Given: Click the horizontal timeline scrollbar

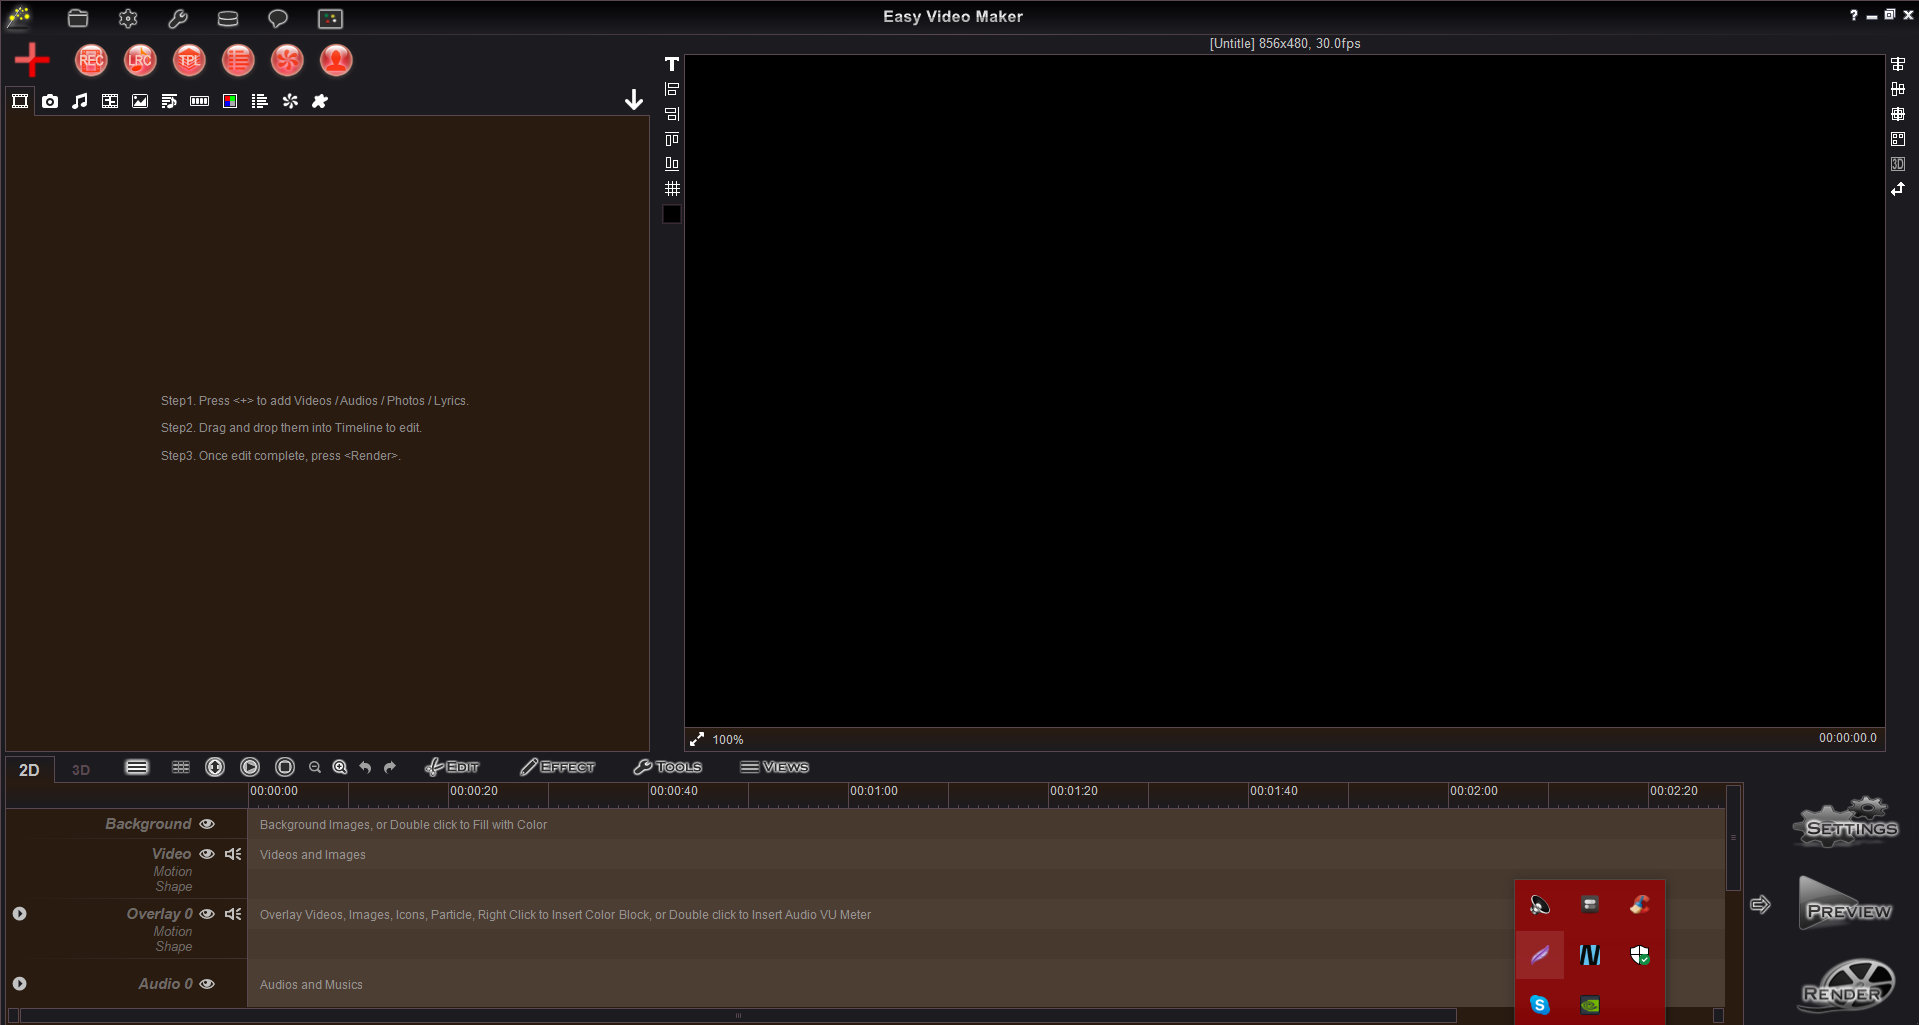Looking at the screenshot, I should (738, 1015).
